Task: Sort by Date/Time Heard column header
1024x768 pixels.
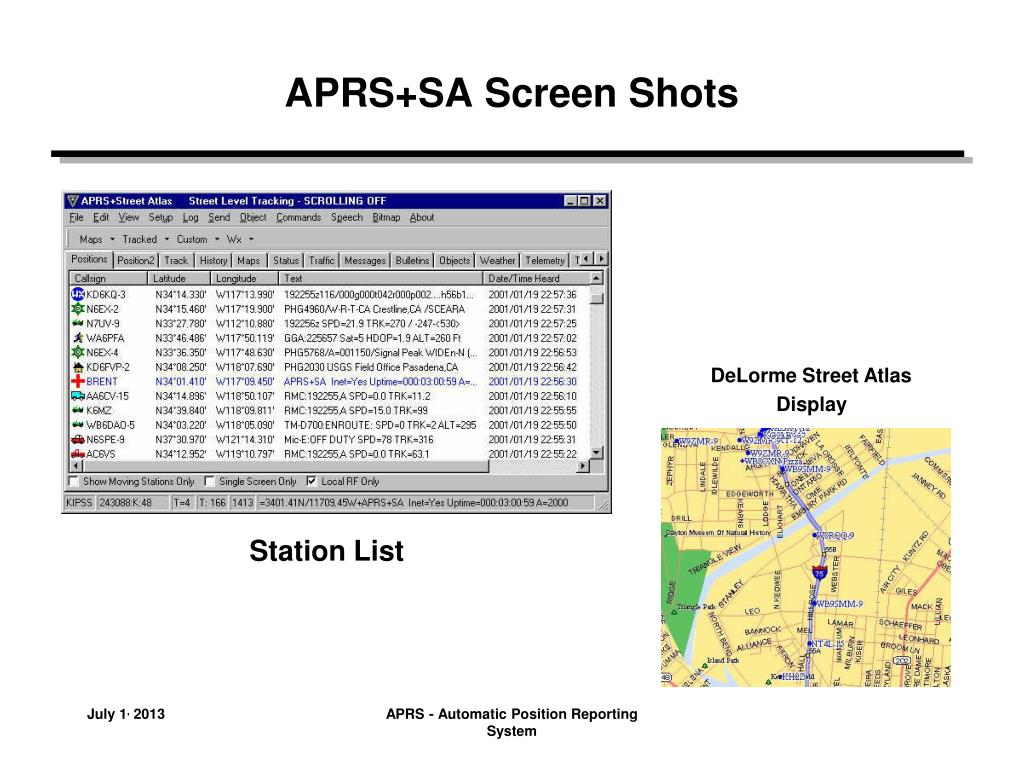Action: pyautogui.click(x=536, y=278)
